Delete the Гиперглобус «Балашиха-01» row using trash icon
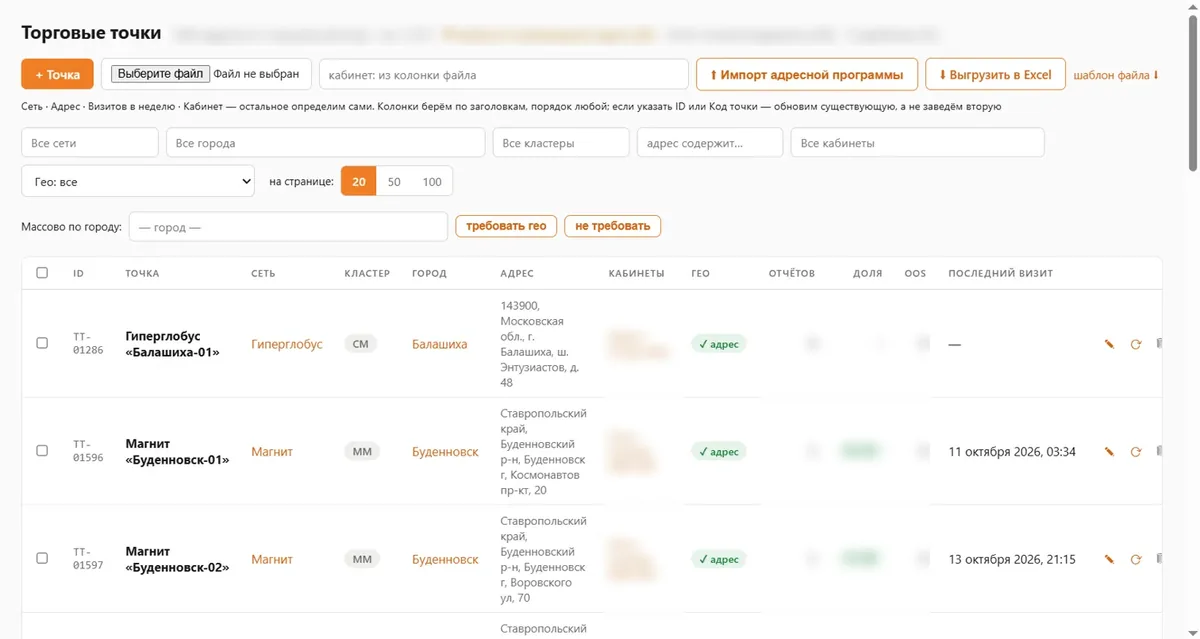This screenshot has width=1200, height=639. pyautogui.click(x=1159, y=344)
